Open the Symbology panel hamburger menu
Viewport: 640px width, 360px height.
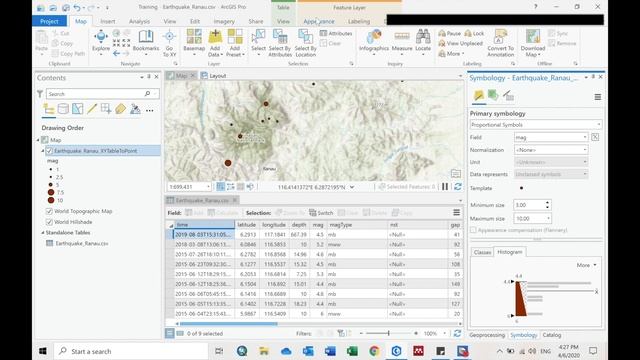[x=598, y=97]
